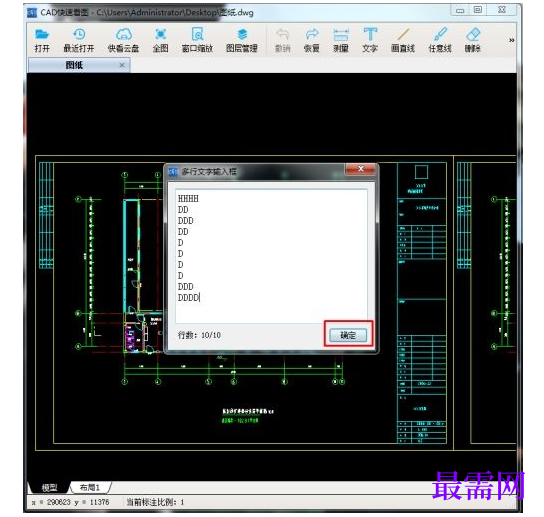The height and width of the screenshot is (517, 544).
Task: Click inside the multiline text input area
Action: pos(271,256)
